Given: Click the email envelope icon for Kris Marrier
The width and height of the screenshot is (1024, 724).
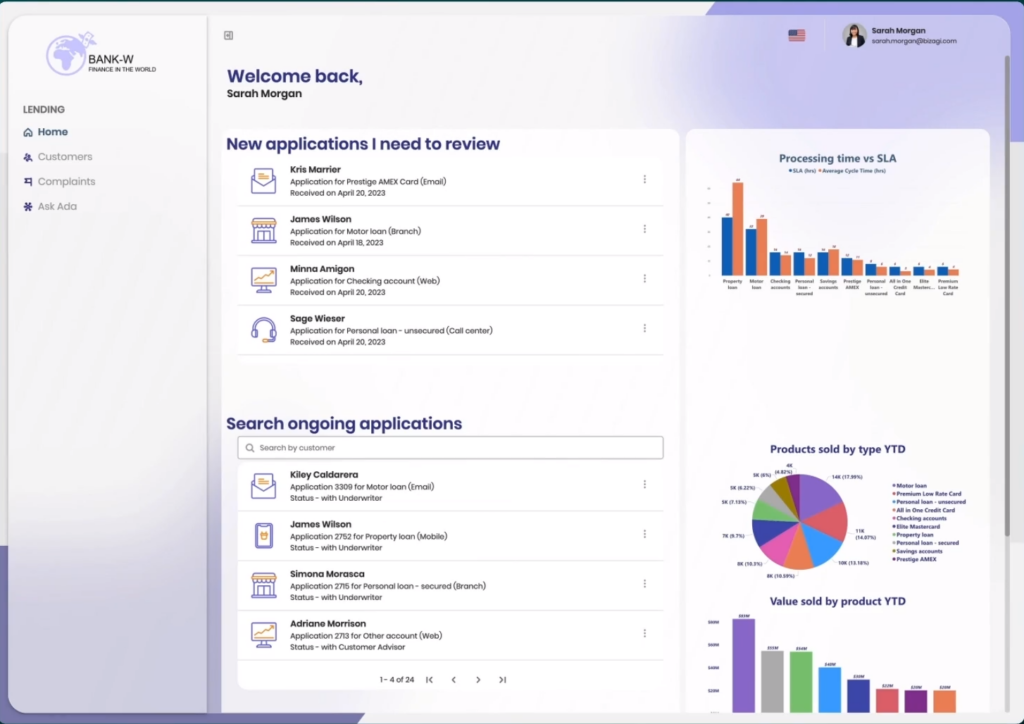Looking at the screenshot, I should [263, 181].
